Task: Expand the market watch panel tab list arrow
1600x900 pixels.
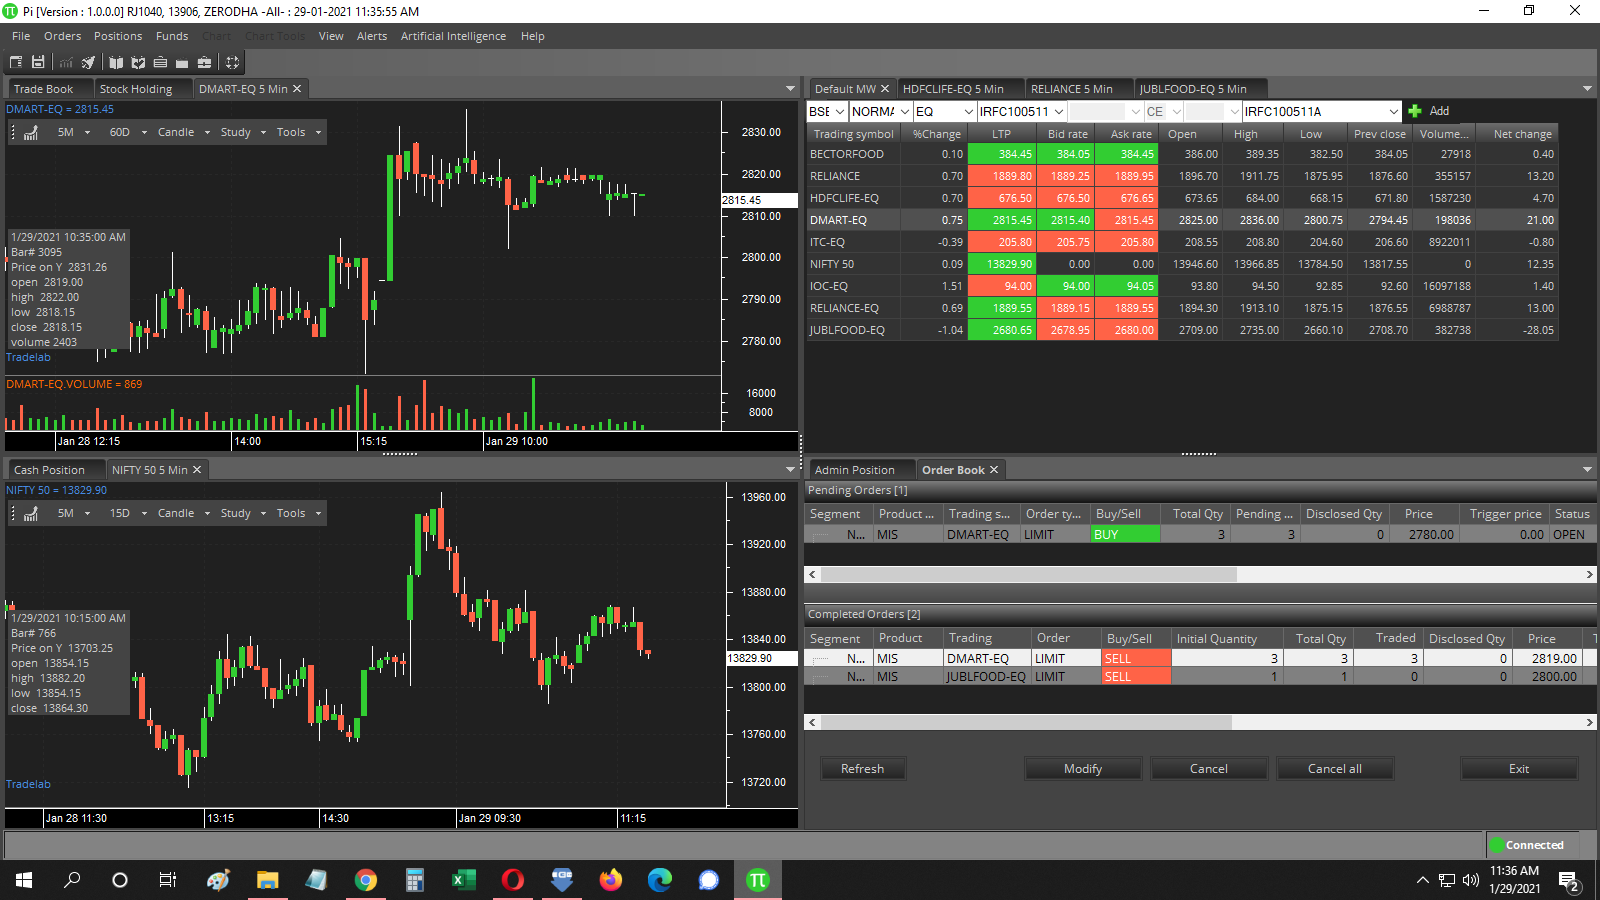Action: click(x=1587, y=89)
